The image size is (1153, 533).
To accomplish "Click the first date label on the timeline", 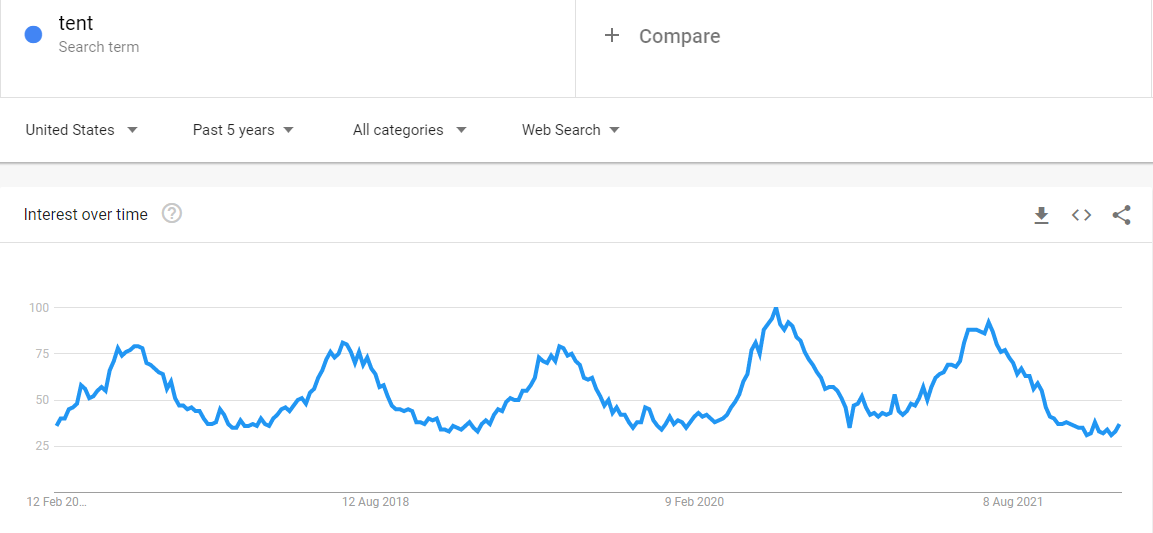I will click(57, 502).
